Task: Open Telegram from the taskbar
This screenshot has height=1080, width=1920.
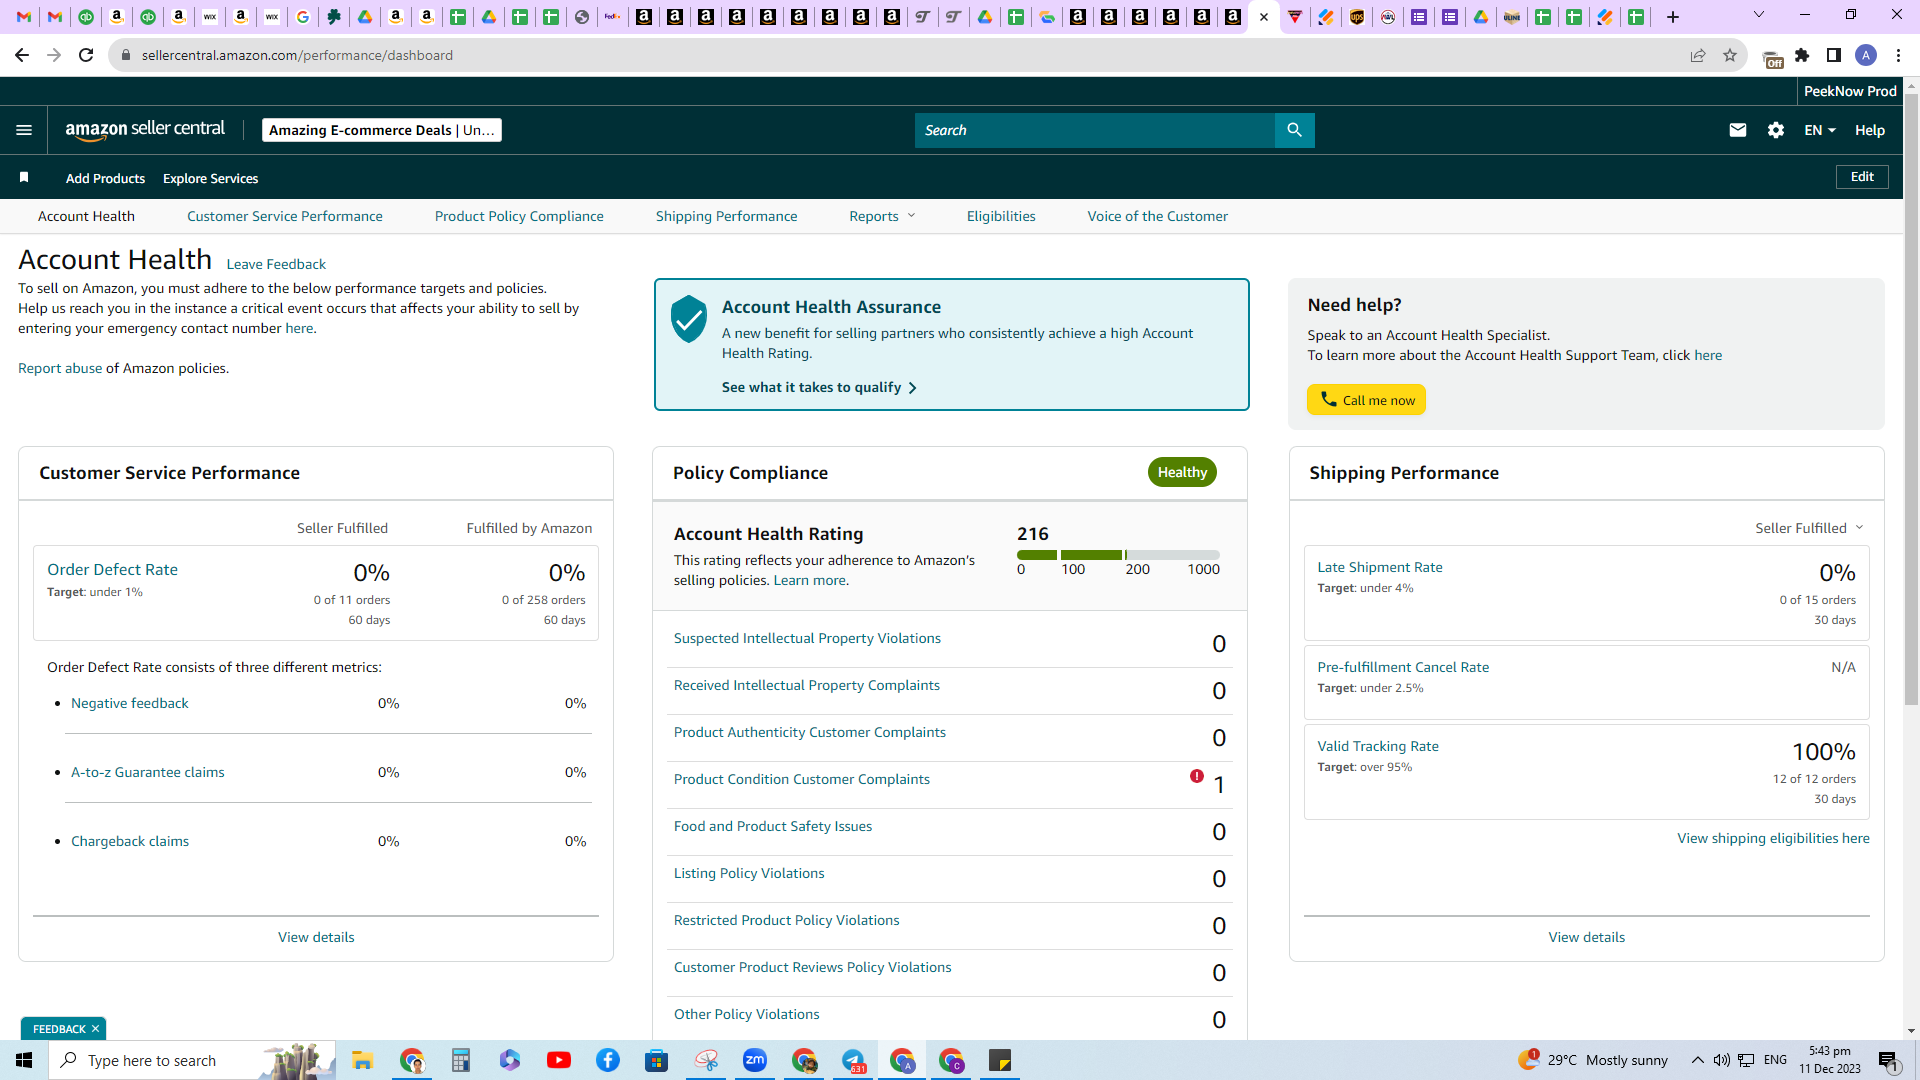Action: pyautogui.click(x=853, y=1060)
